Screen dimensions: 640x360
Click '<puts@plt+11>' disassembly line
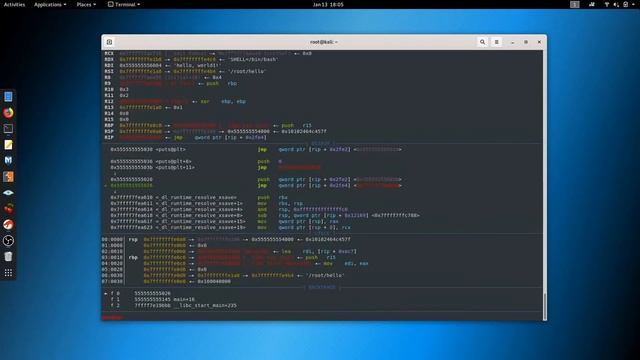pos(175,167)
